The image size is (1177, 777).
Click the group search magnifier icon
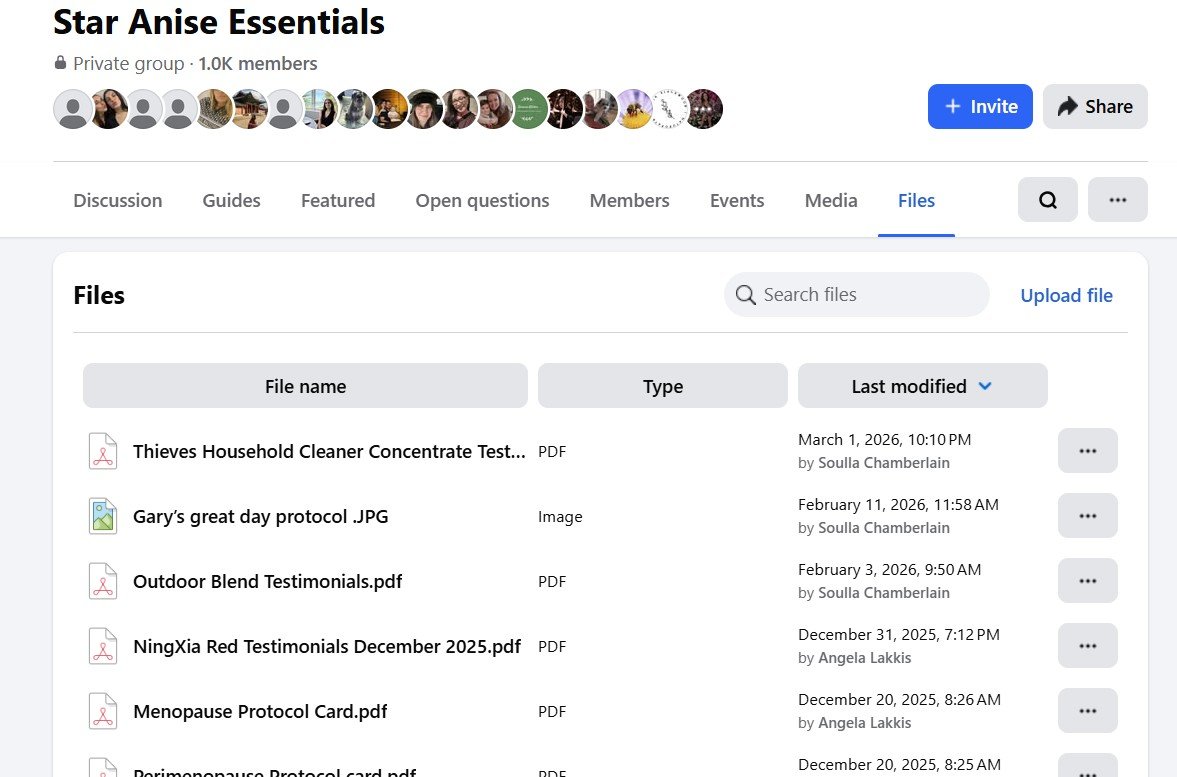[x=1047, y=200]
